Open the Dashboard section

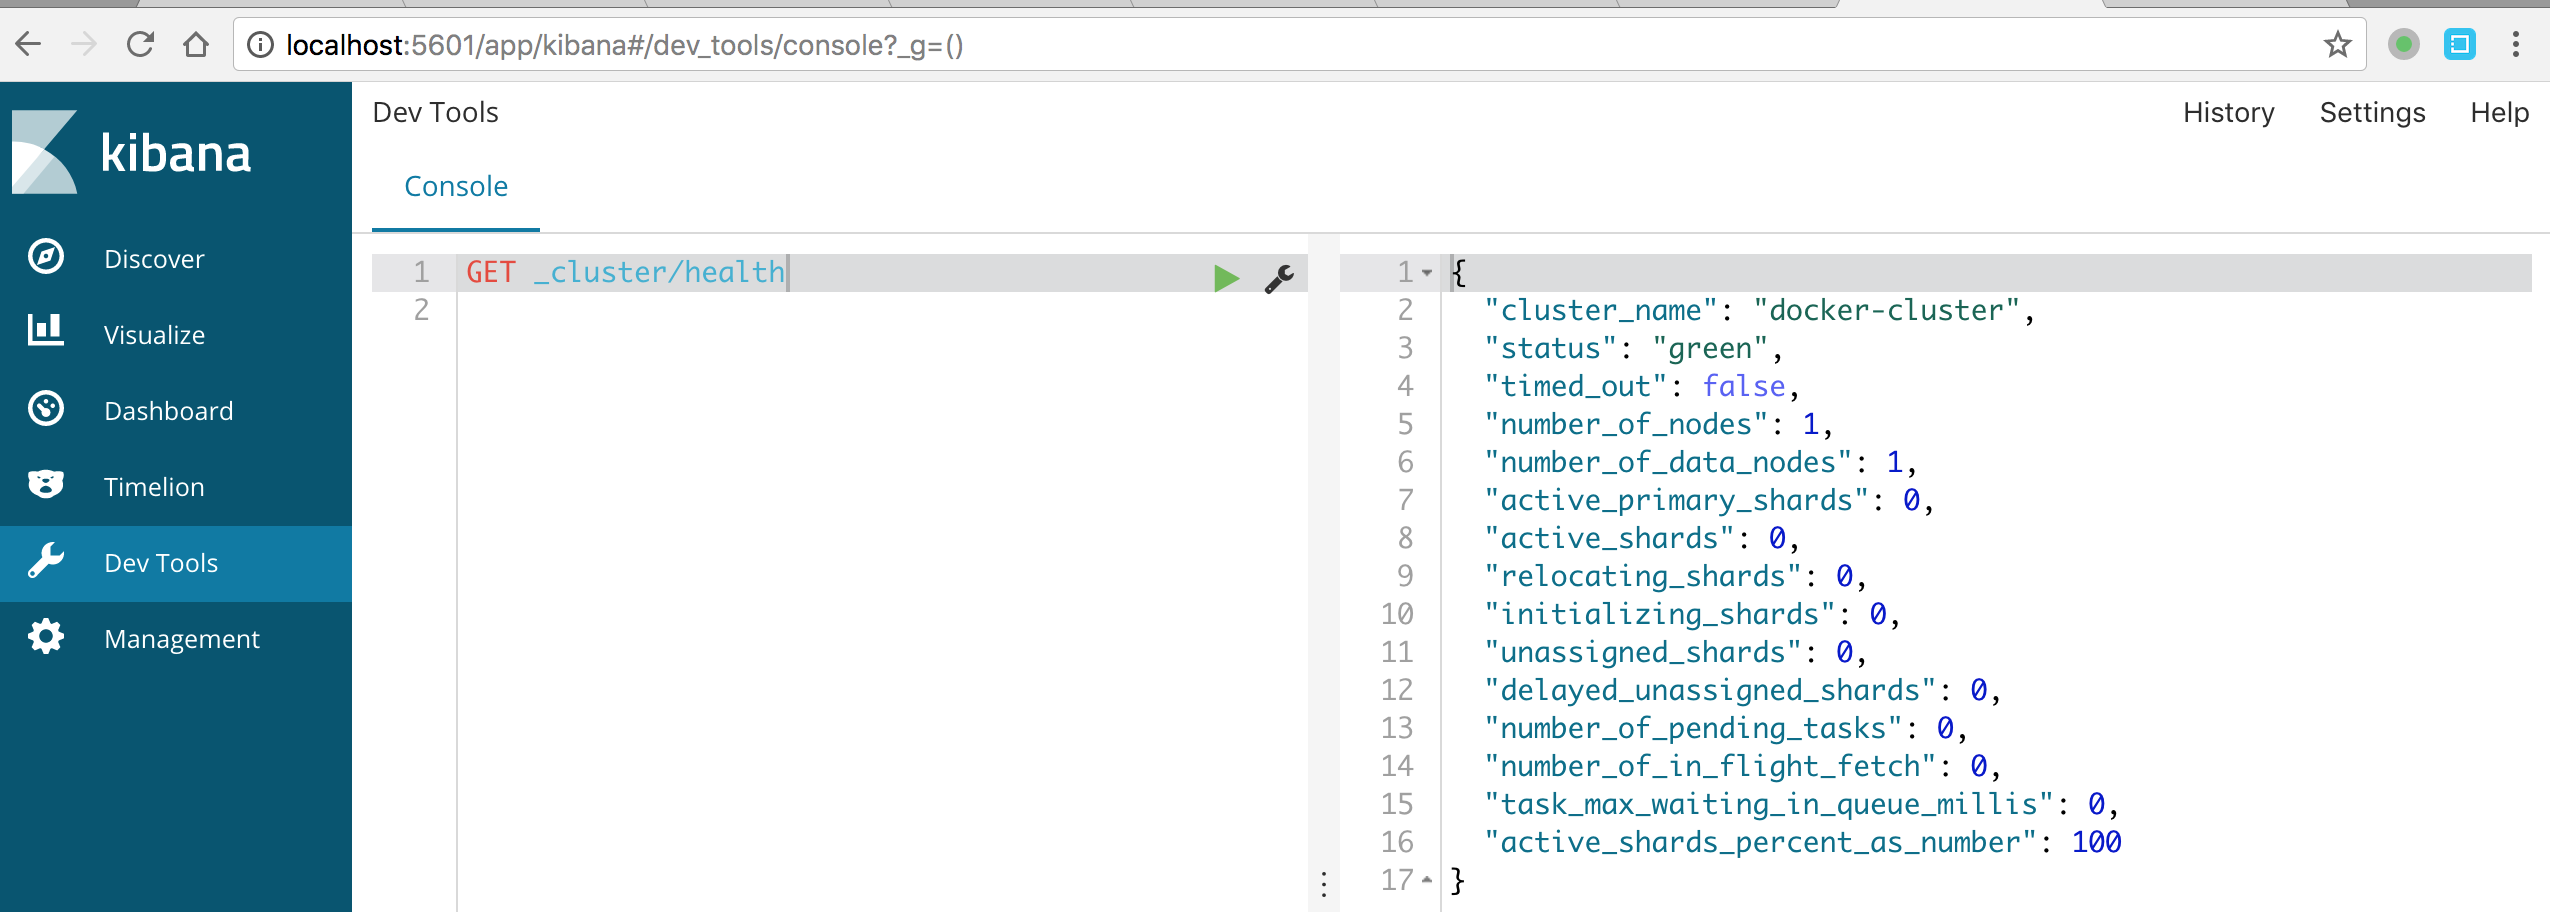pyautogui.click(x=168, y=411)
